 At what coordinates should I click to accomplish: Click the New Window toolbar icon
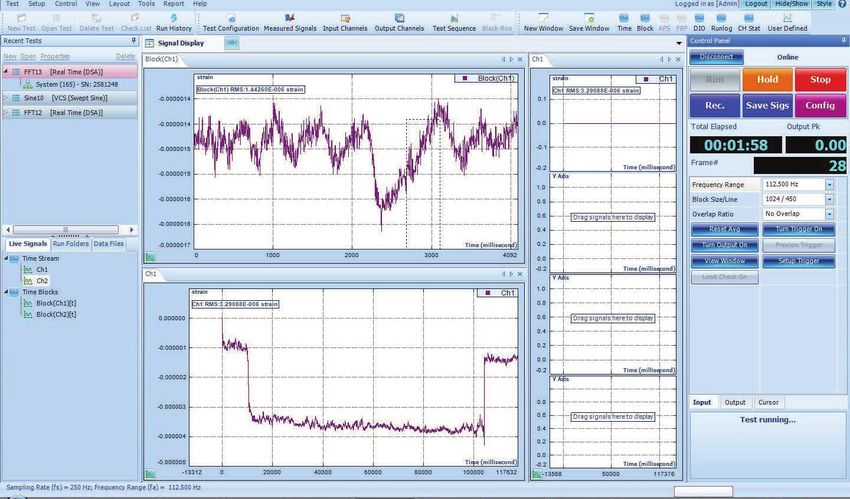(543, 23)
